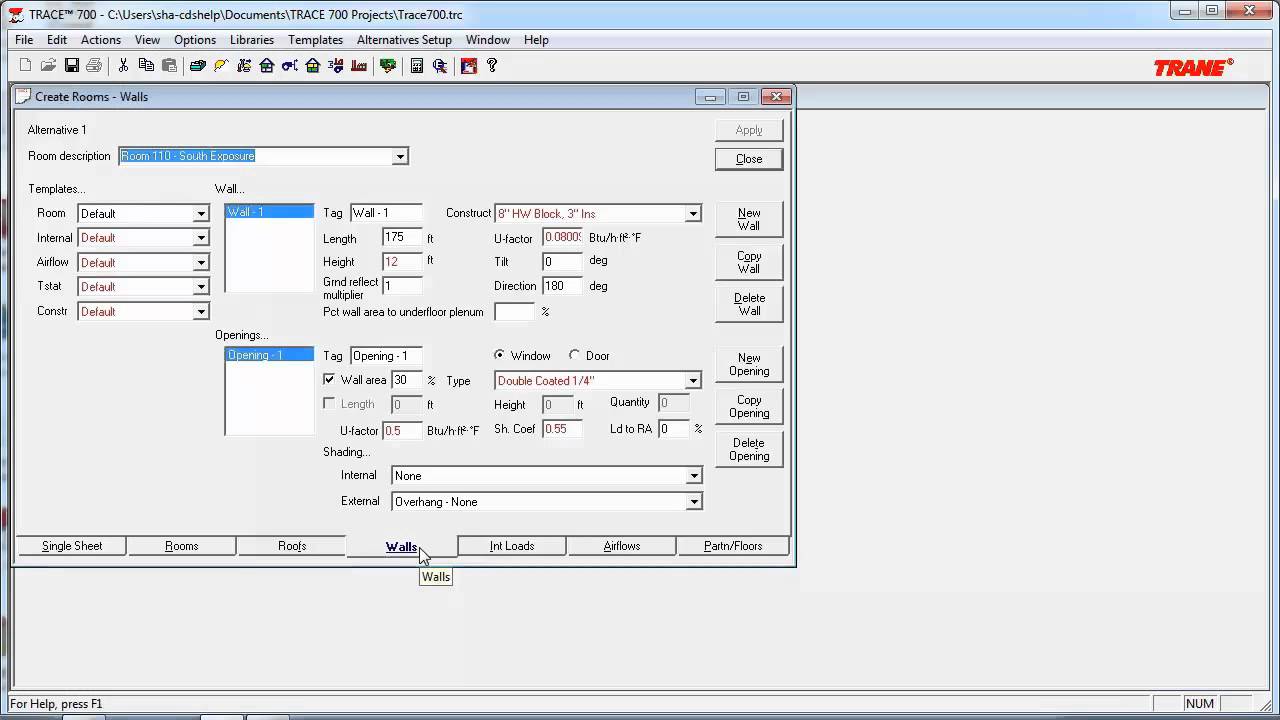The image size is (1280, 720).
Task: Expand the opening Type dropdown
Action: (693, 380)
